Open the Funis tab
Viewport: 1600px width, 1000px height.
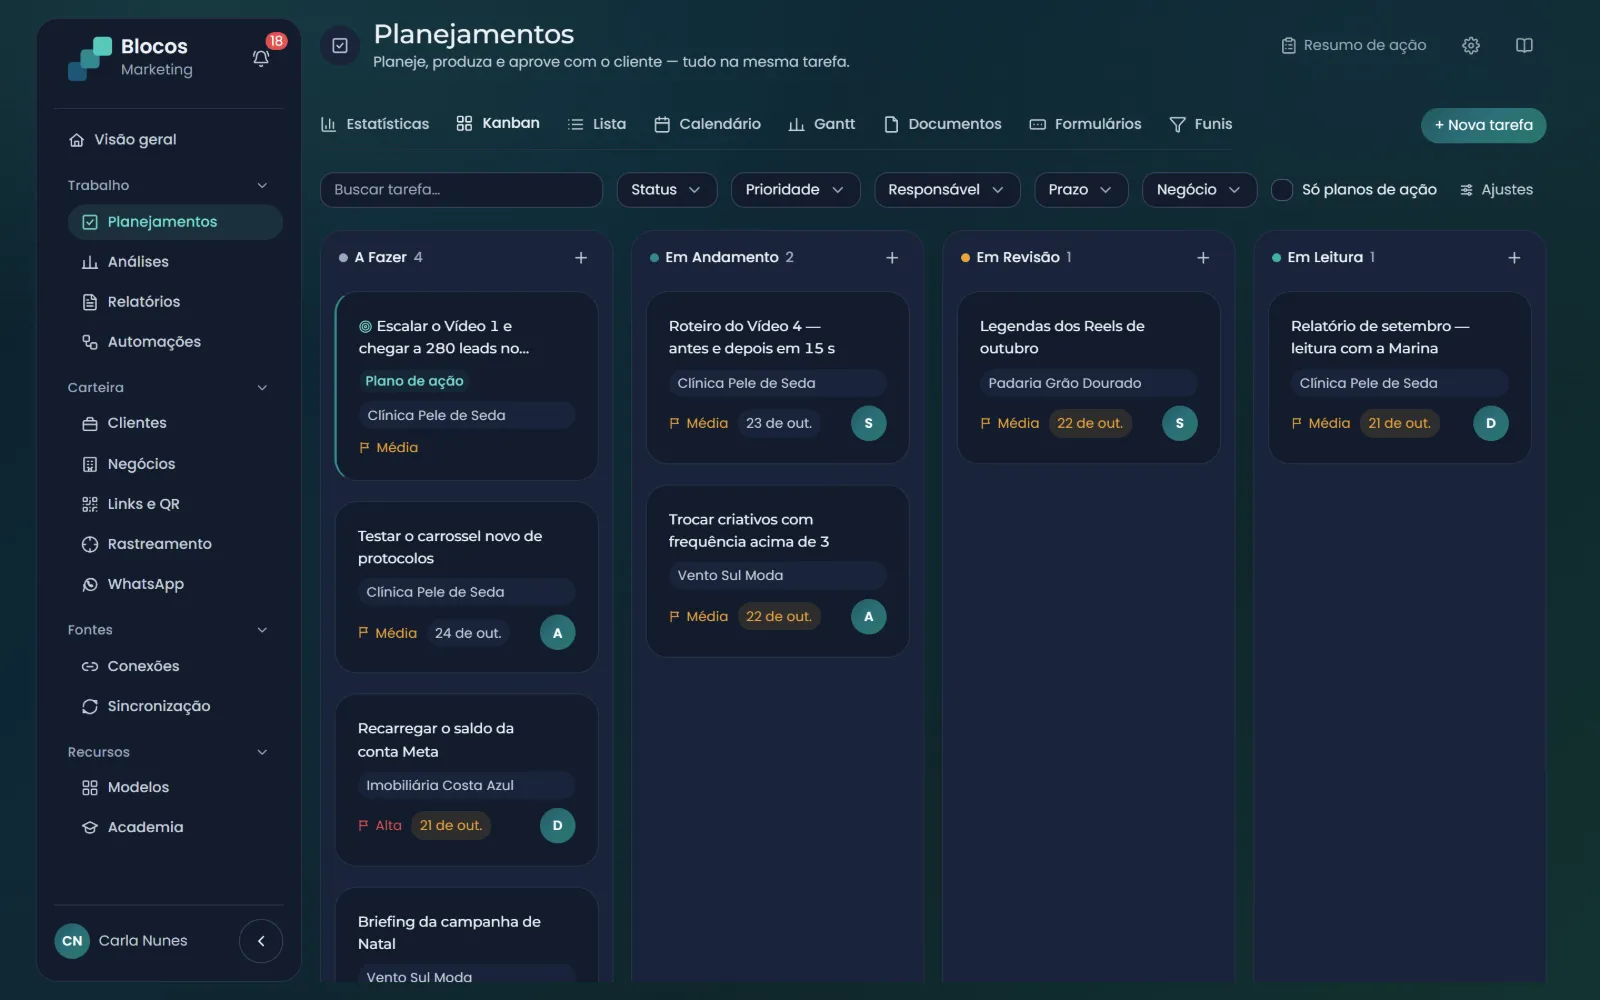click(x=1201, y=124)
